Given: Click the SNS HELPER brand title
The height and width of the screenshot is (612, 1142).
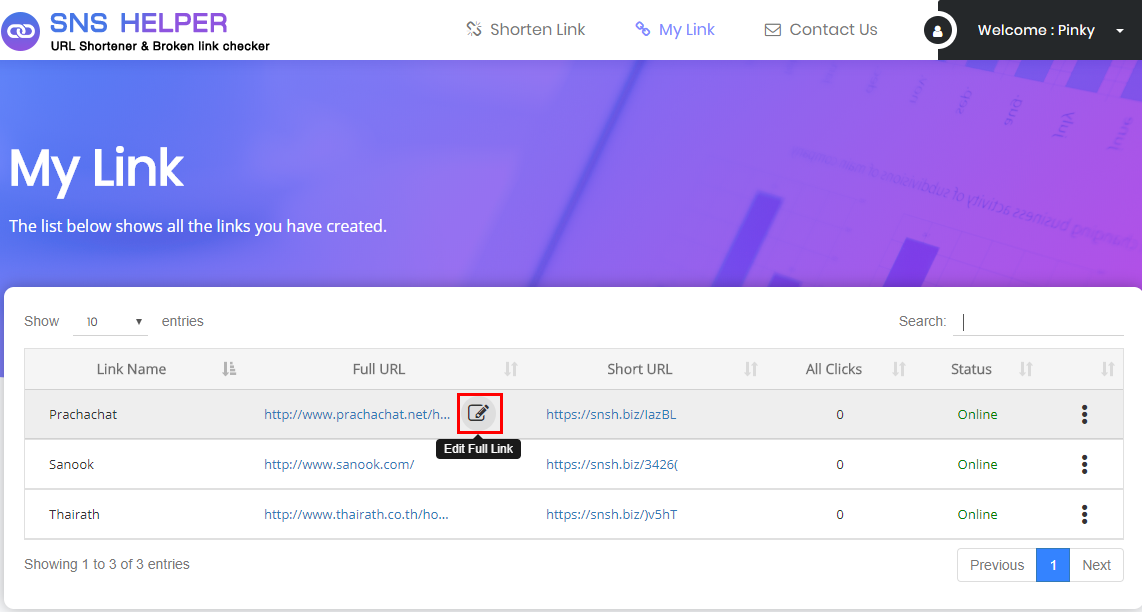Looking at the screenshot, I should [x=138, y=23].
